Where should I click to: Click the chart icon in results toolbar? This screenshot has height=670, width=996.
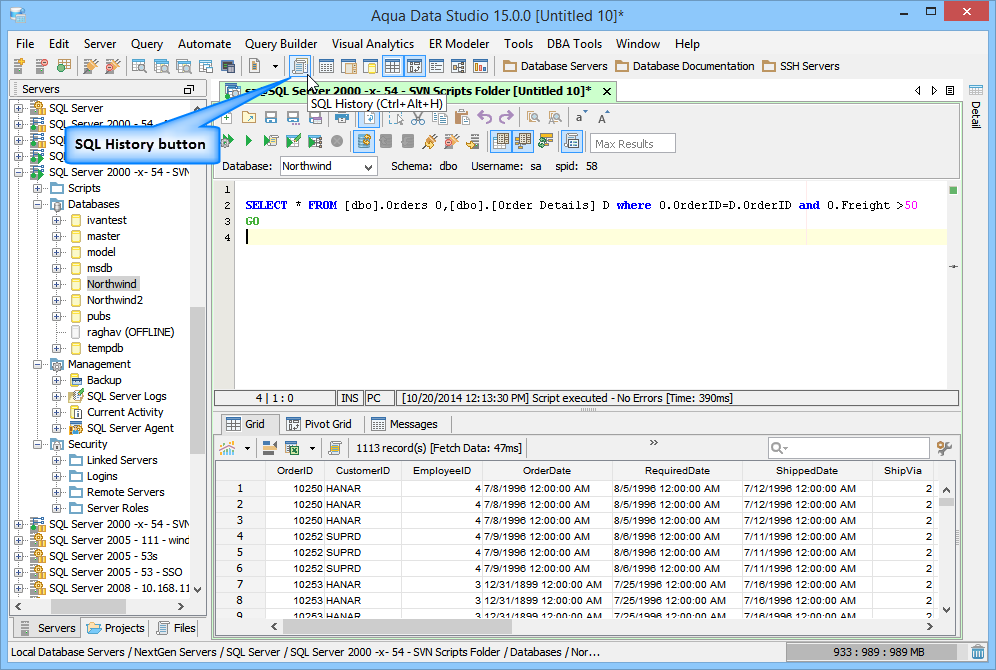point(227,448)
